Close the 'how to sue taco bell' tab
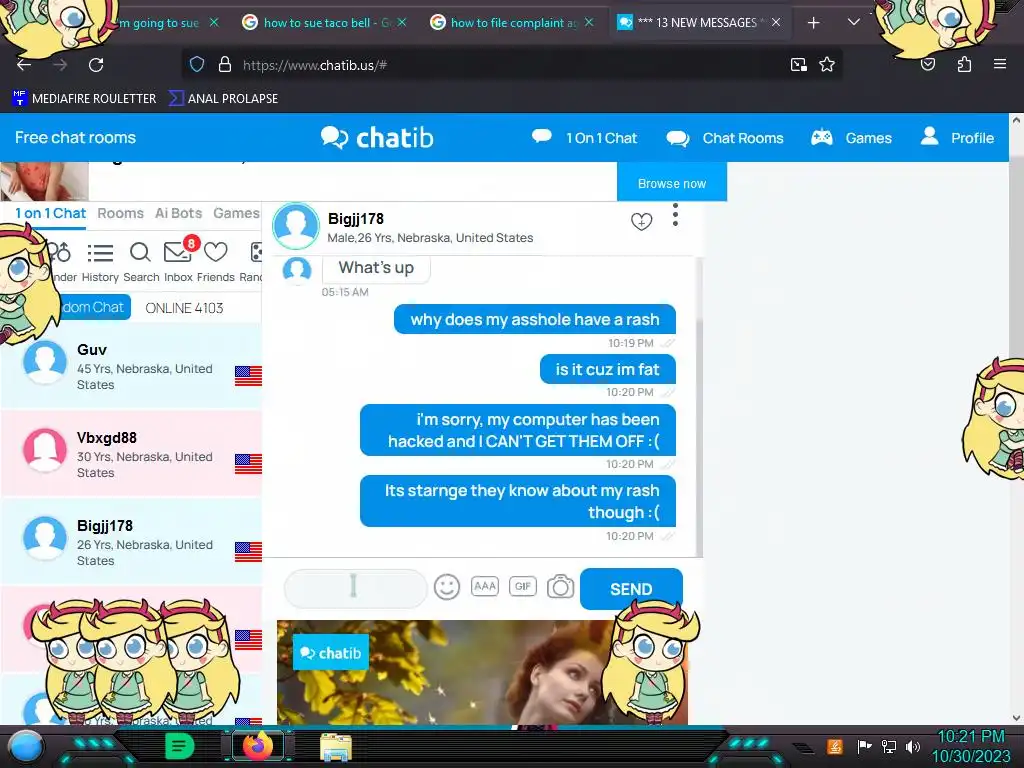The height and width of the screenshot is (768, 1024). coord(402,22)
